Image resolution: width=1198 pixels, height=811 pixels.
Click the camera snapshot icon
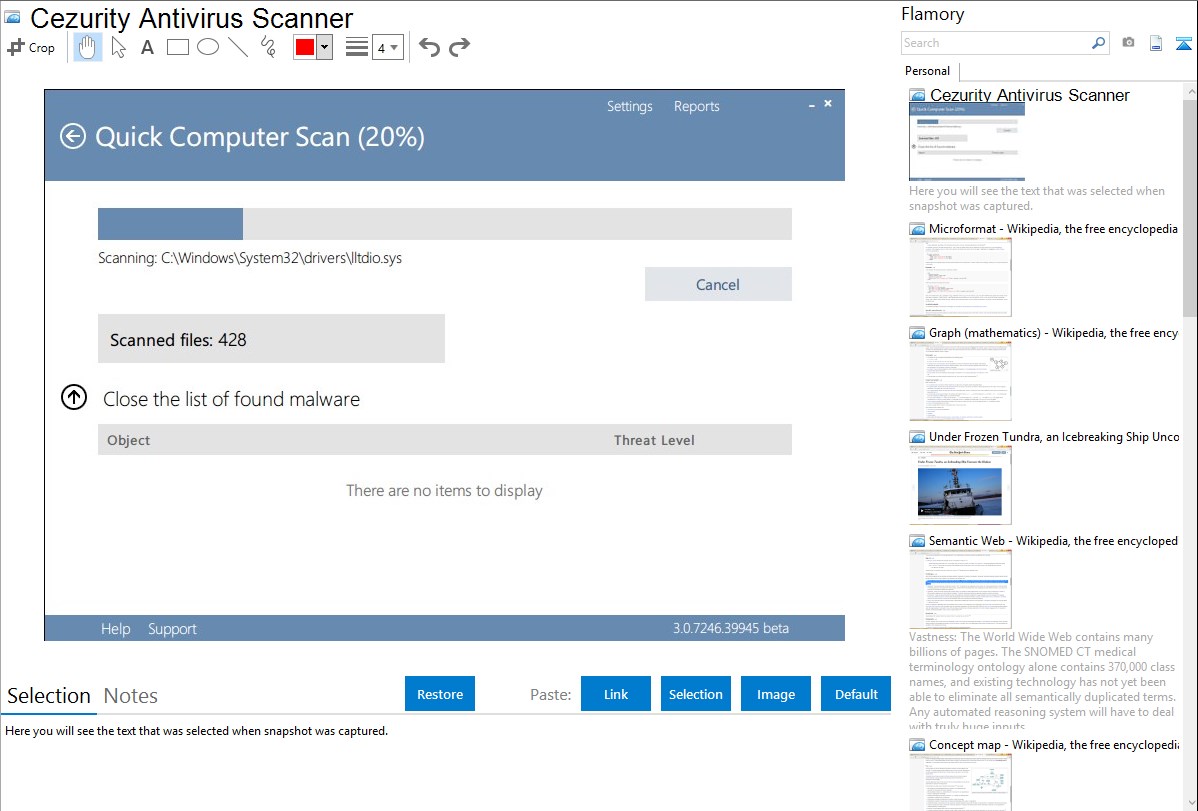point(1128,43)
